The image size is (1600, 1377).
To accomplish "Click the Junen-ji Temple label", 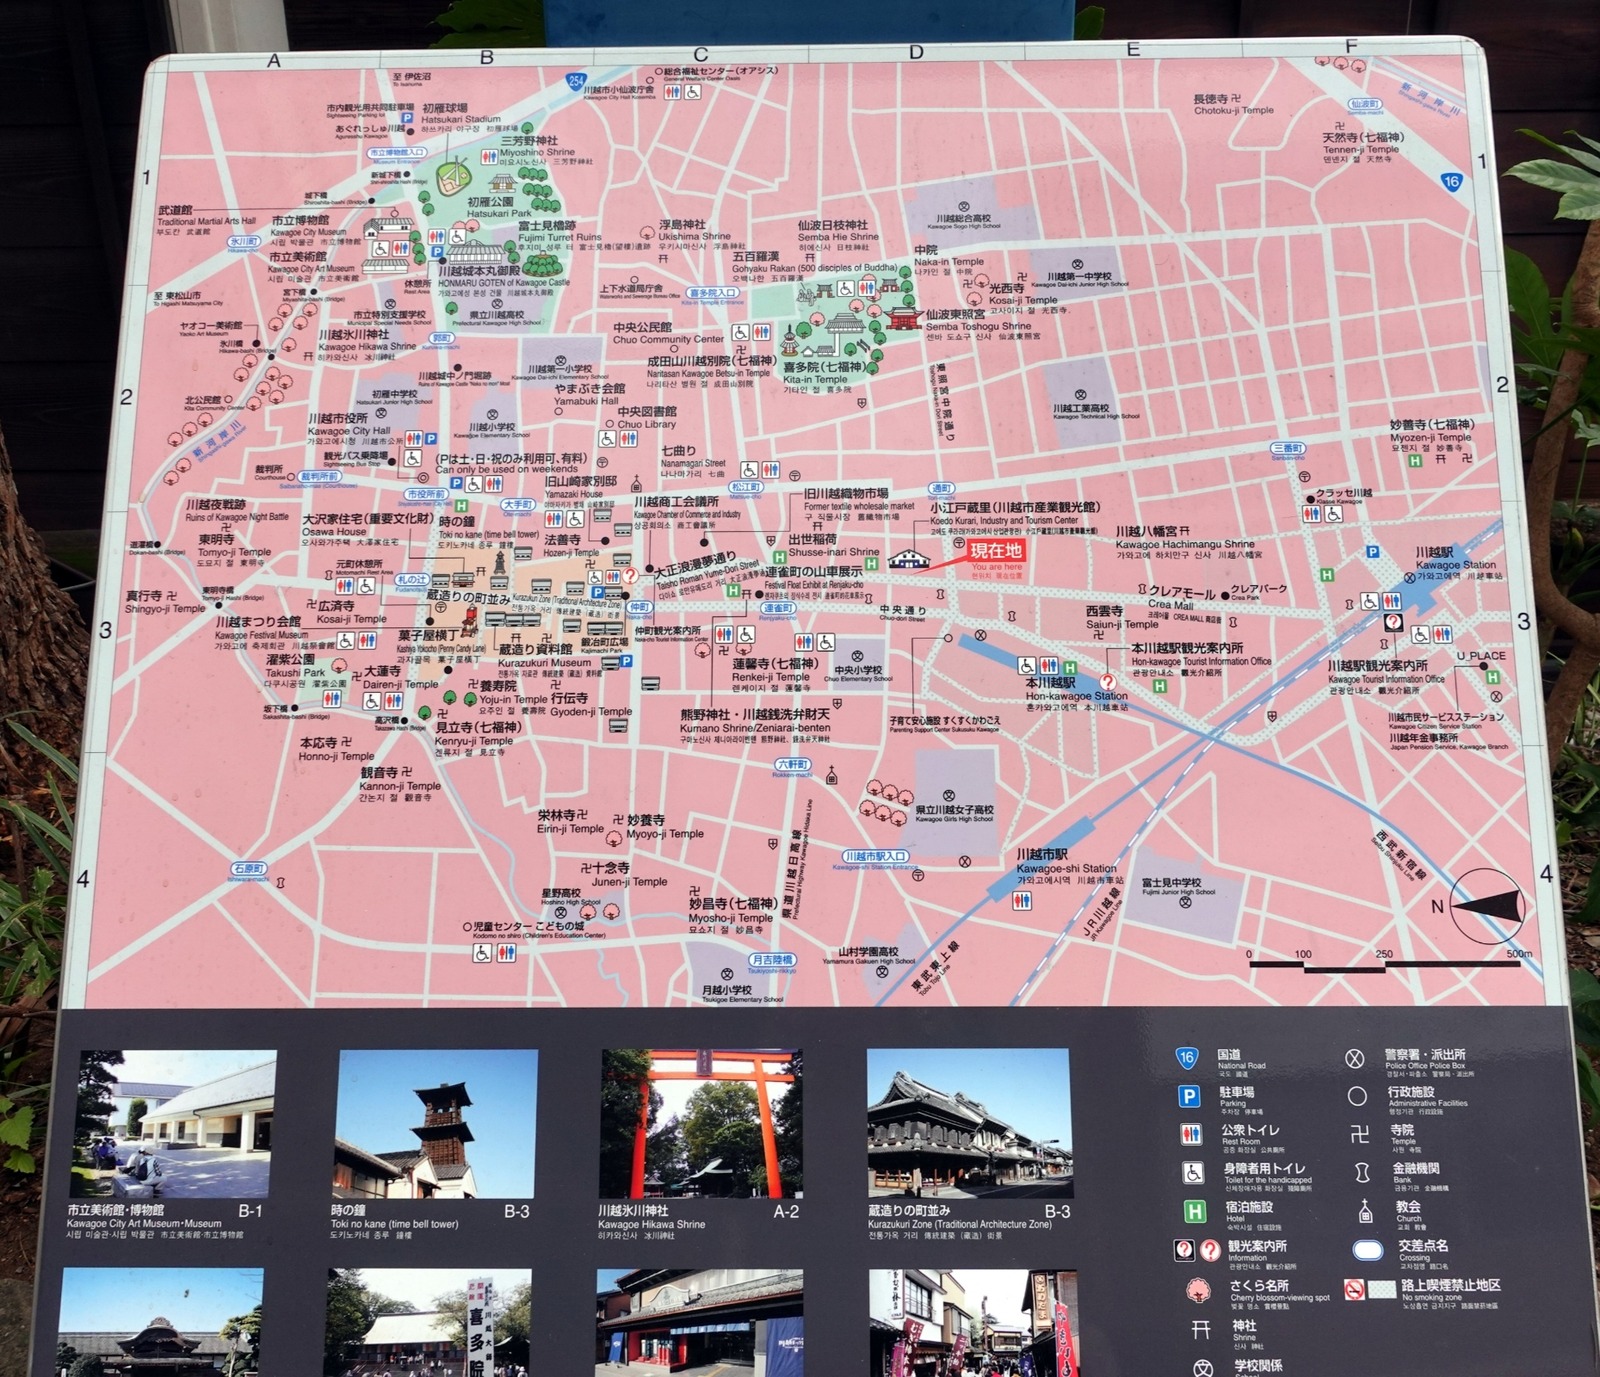I will [629, 882].
